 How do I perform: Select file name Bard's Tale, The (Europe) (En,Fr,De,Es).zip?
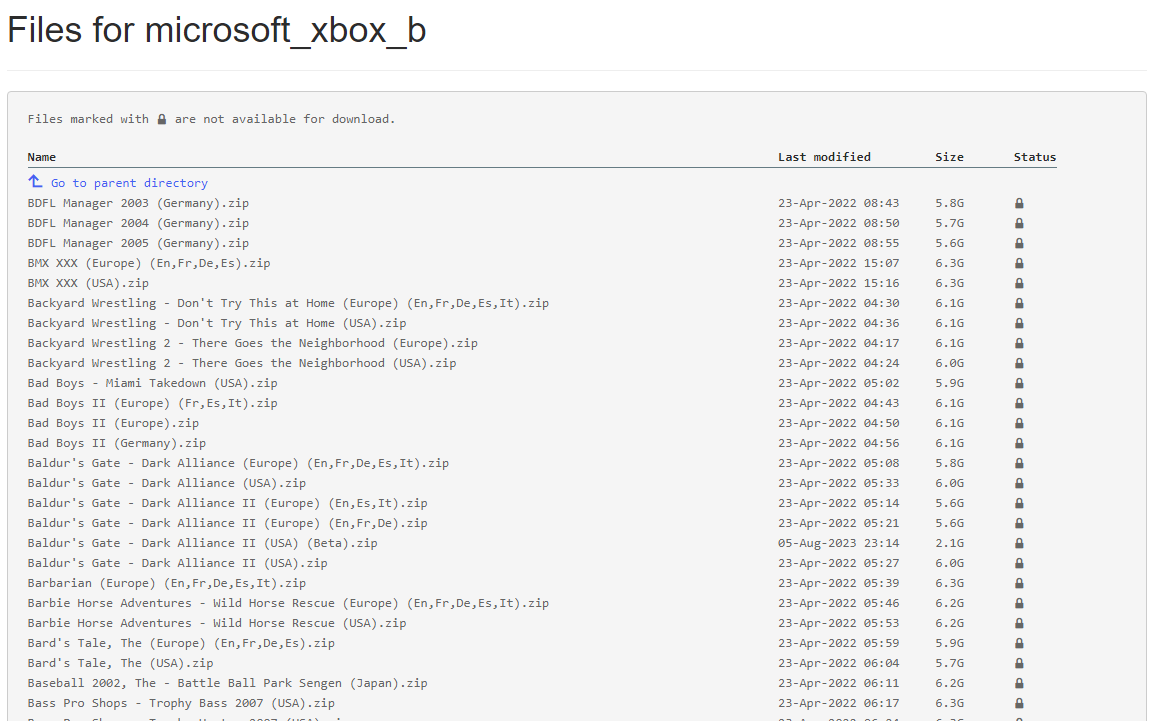[181, 643]
